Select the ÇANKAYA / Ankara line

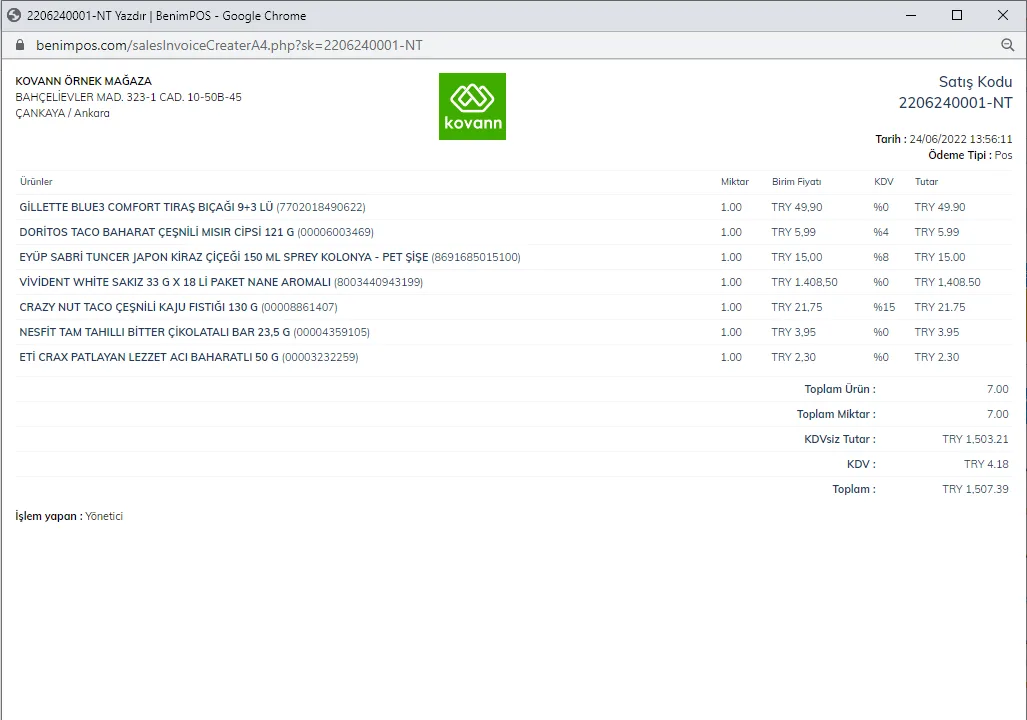click(63, 113)
